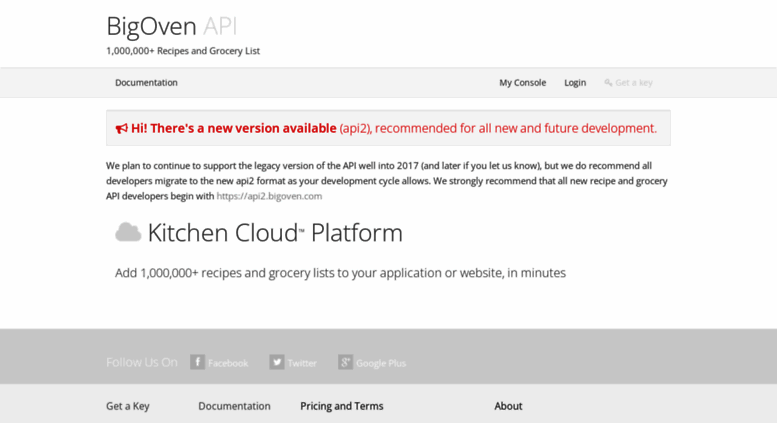Click the Facebook icon in footer
777x423 pixels.
(197, 362)
